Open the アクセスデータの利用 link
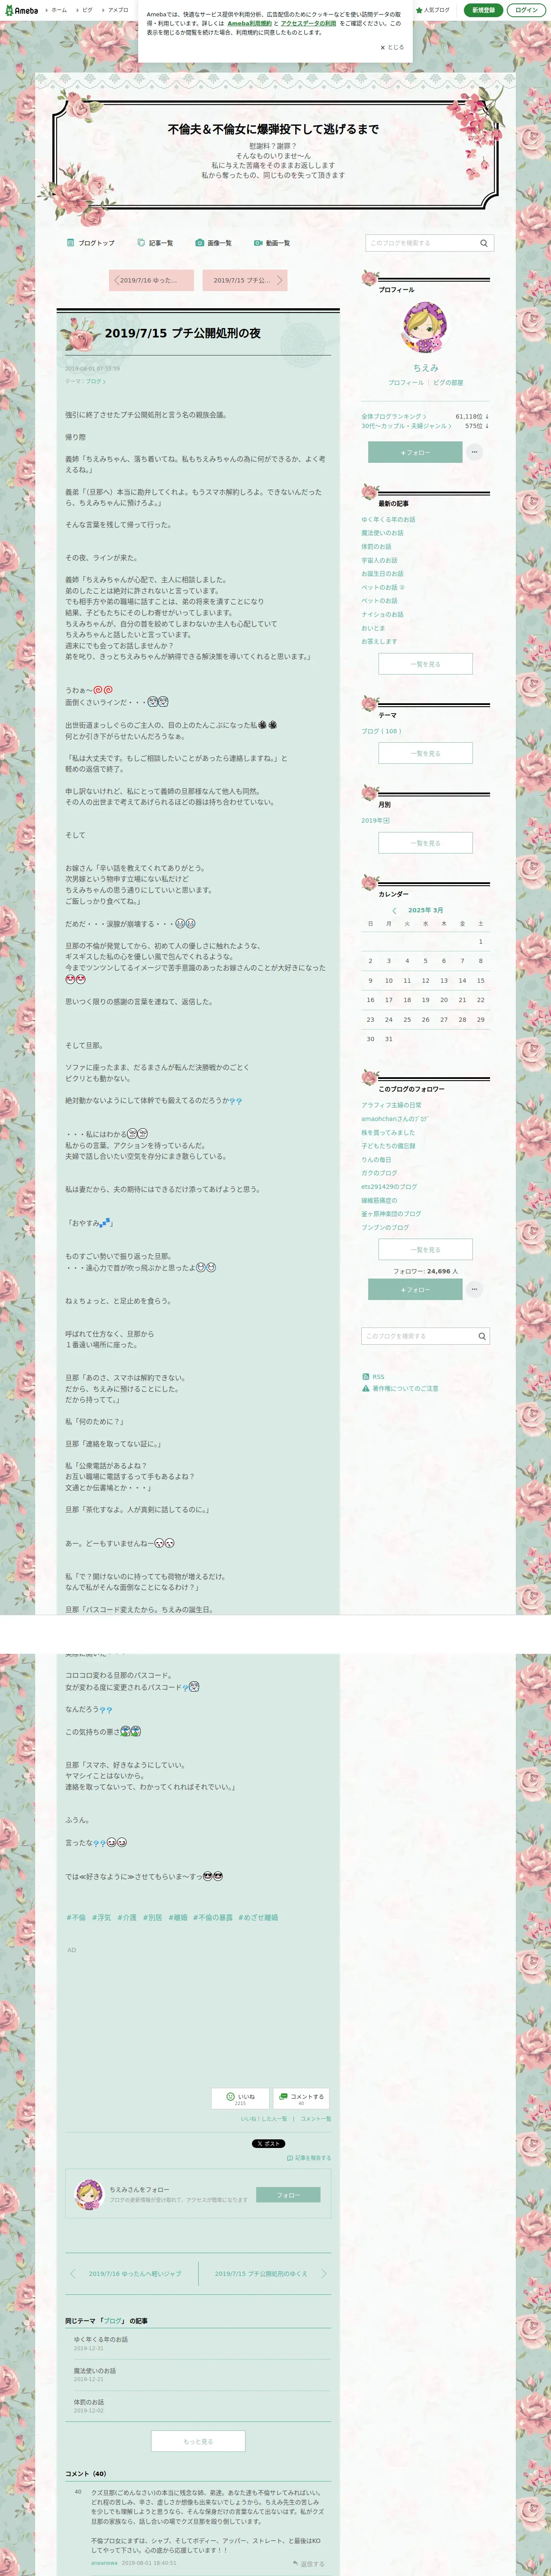 click(308, 23)
